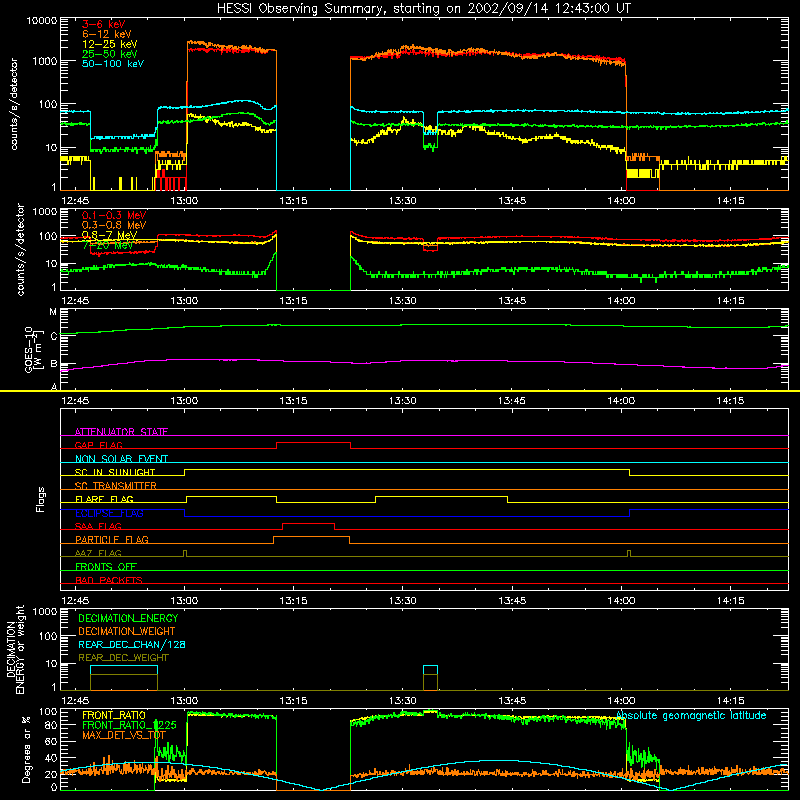Viewport: 800px width, 800px height.
Task: Click the Degrees or % axis title
Action: pyautogui.click(x=26, y=749)
